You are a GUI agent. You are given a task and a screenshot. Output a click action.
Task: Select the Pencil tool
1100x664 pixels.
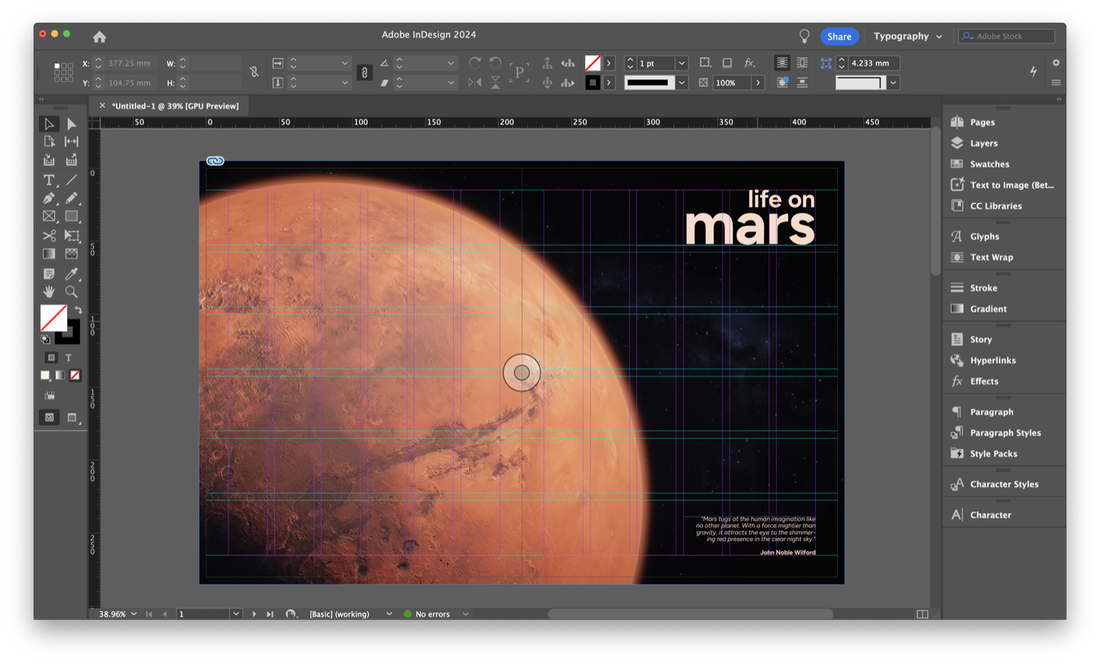click(72, 198)
